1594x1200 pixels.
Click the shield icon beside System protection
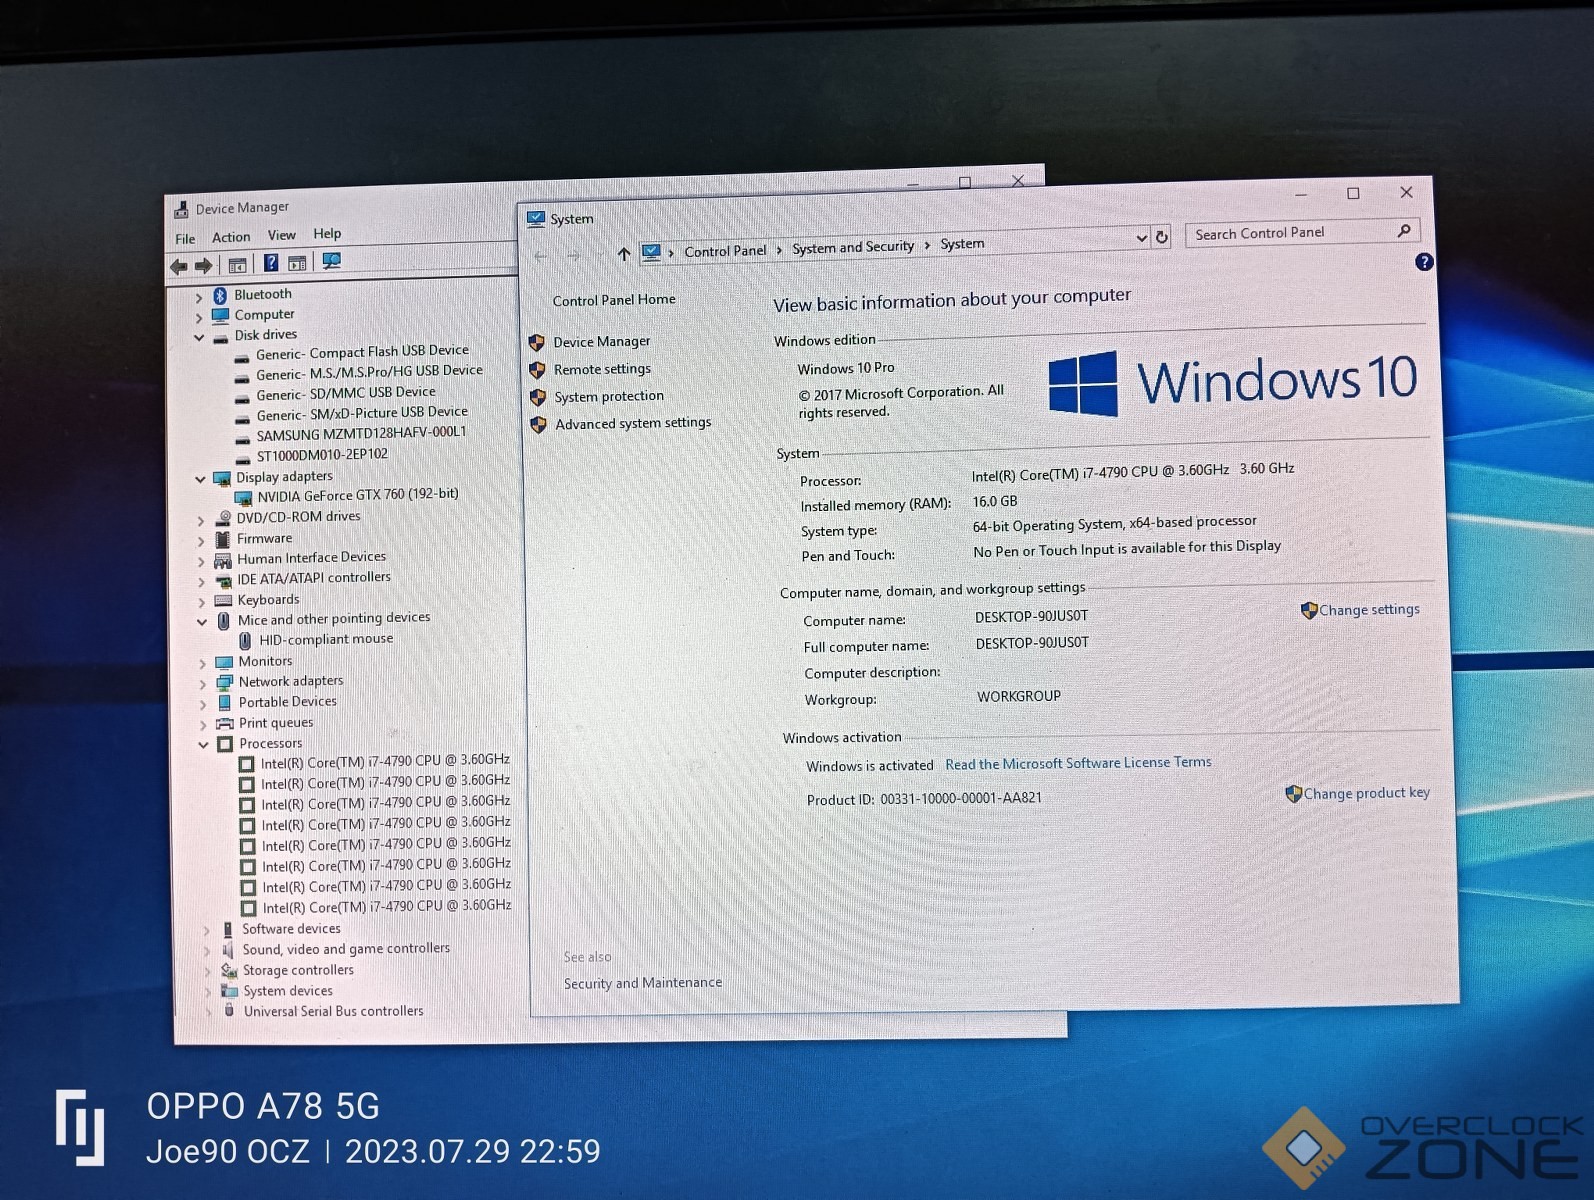coord(538,397)
